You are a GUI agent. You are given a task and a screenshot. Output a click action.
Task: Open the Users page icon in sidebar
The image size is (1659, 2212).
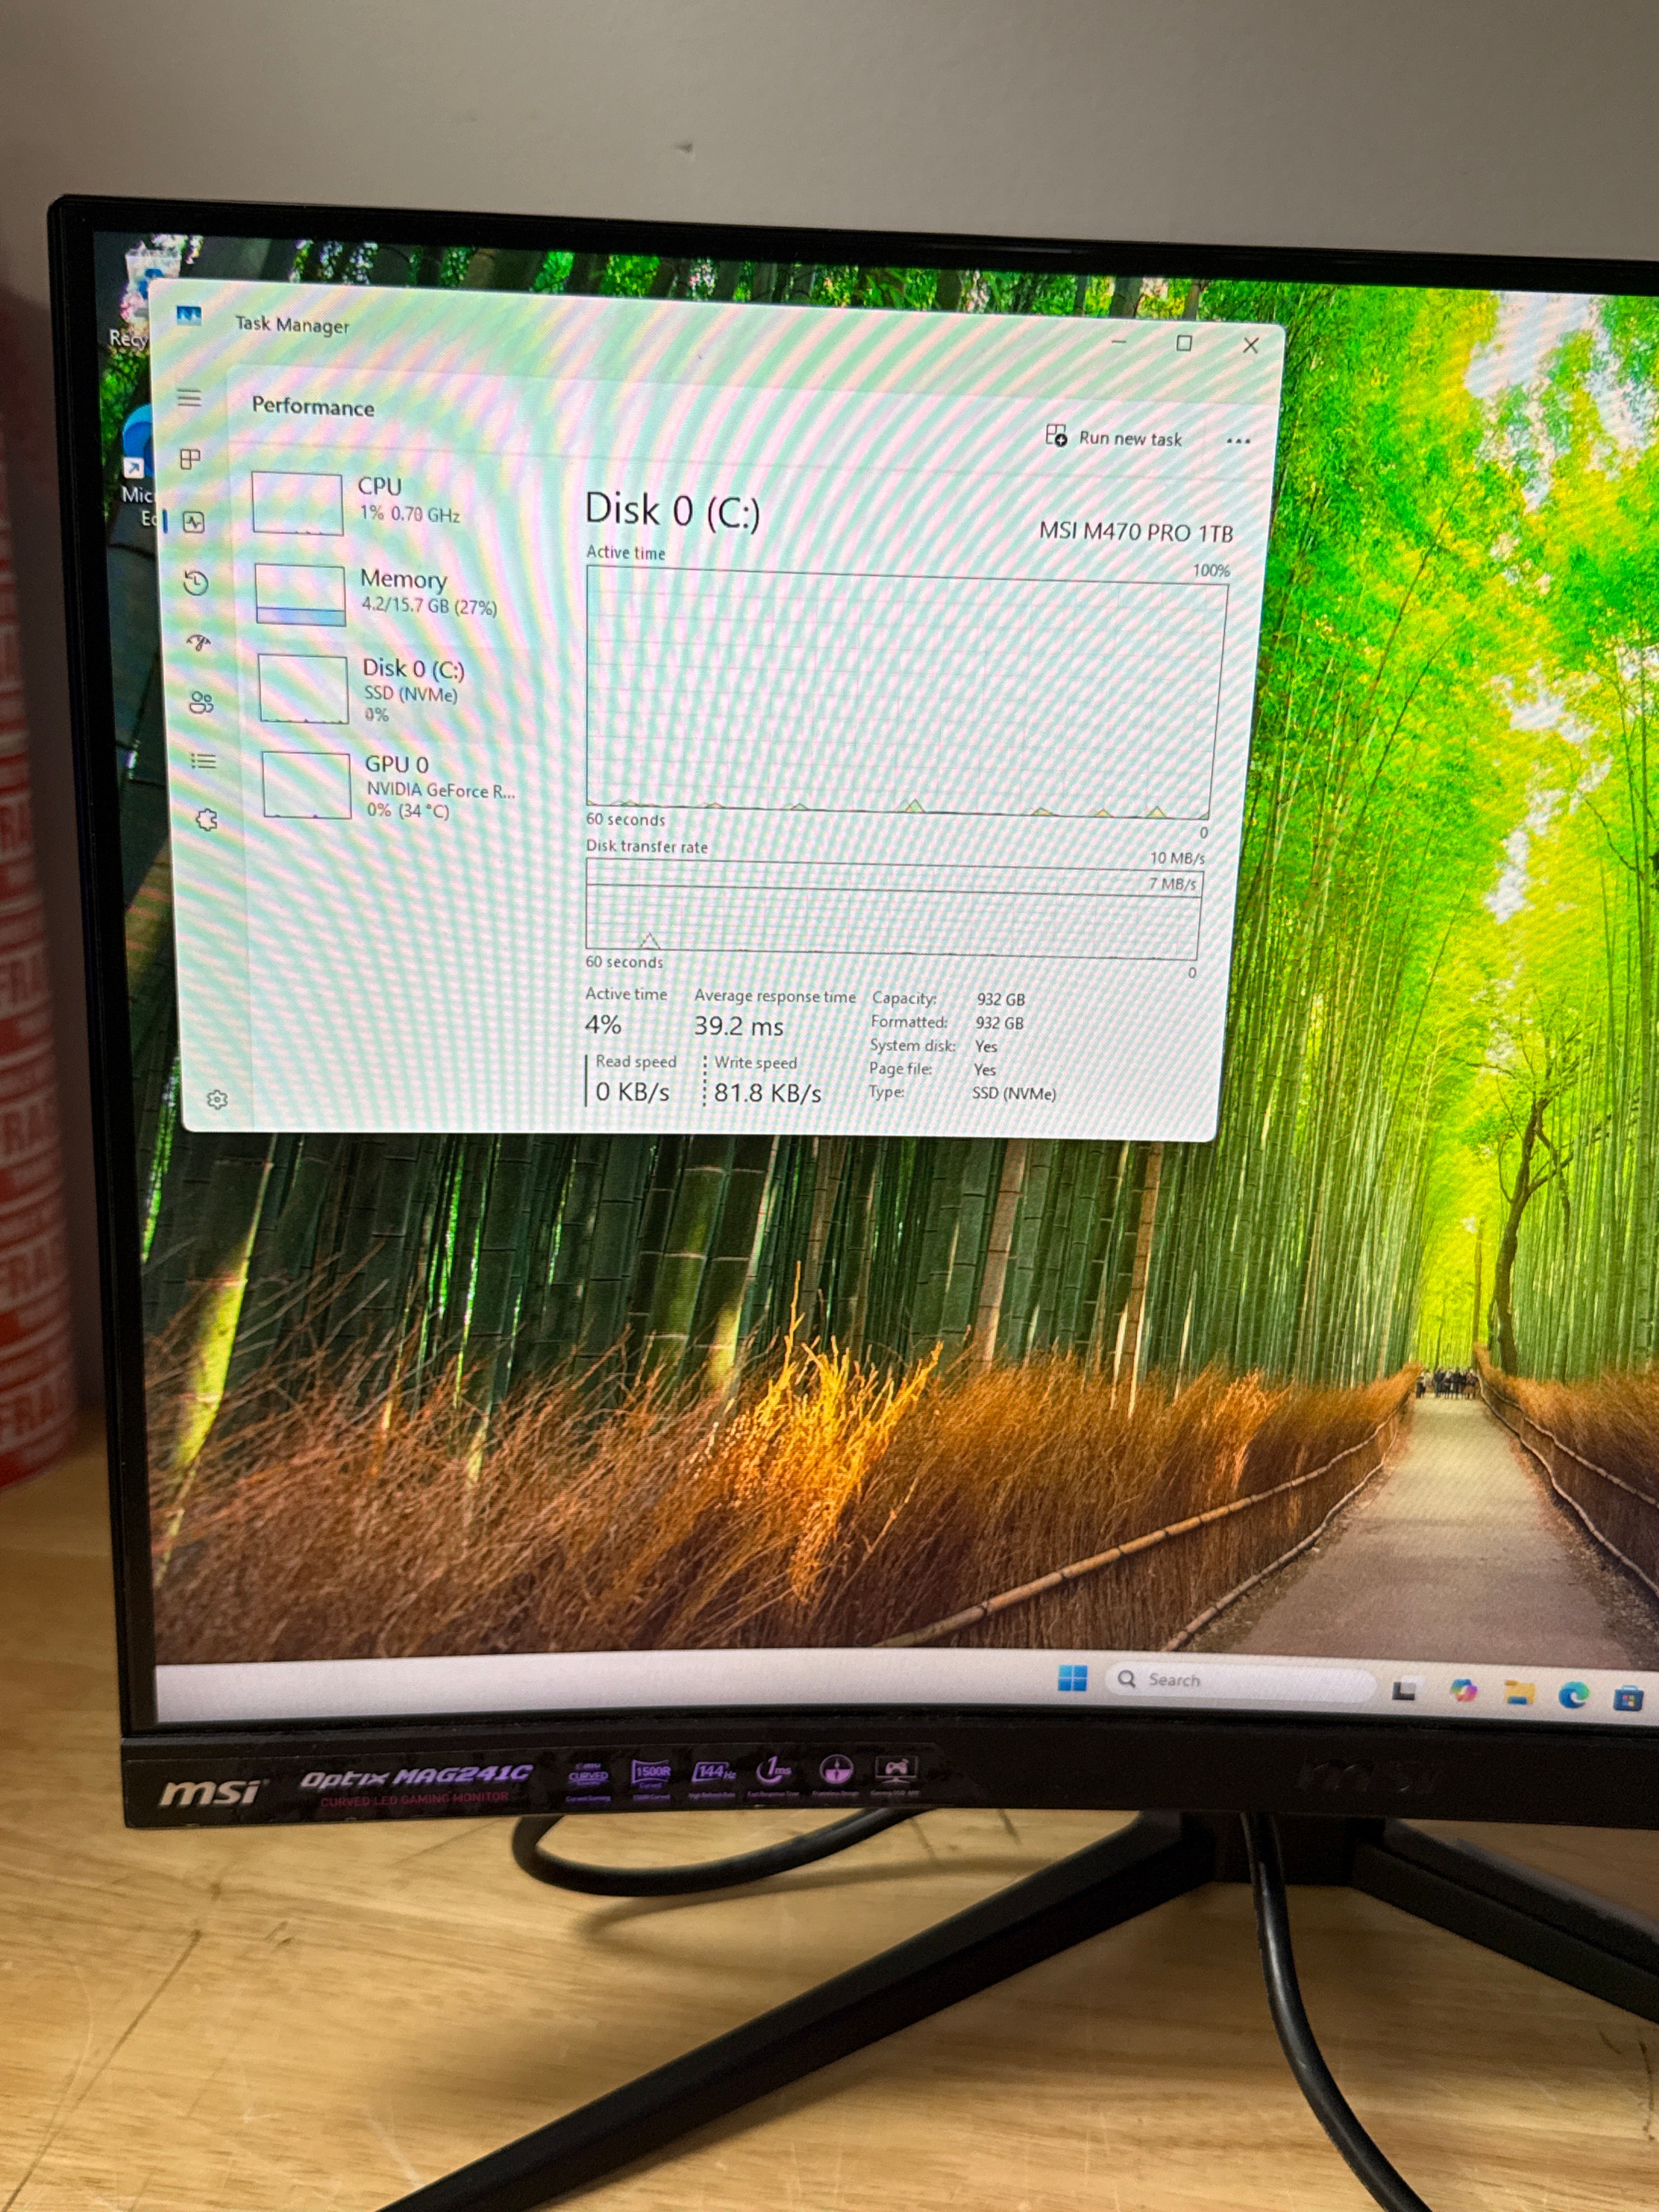tap(201, 703)
